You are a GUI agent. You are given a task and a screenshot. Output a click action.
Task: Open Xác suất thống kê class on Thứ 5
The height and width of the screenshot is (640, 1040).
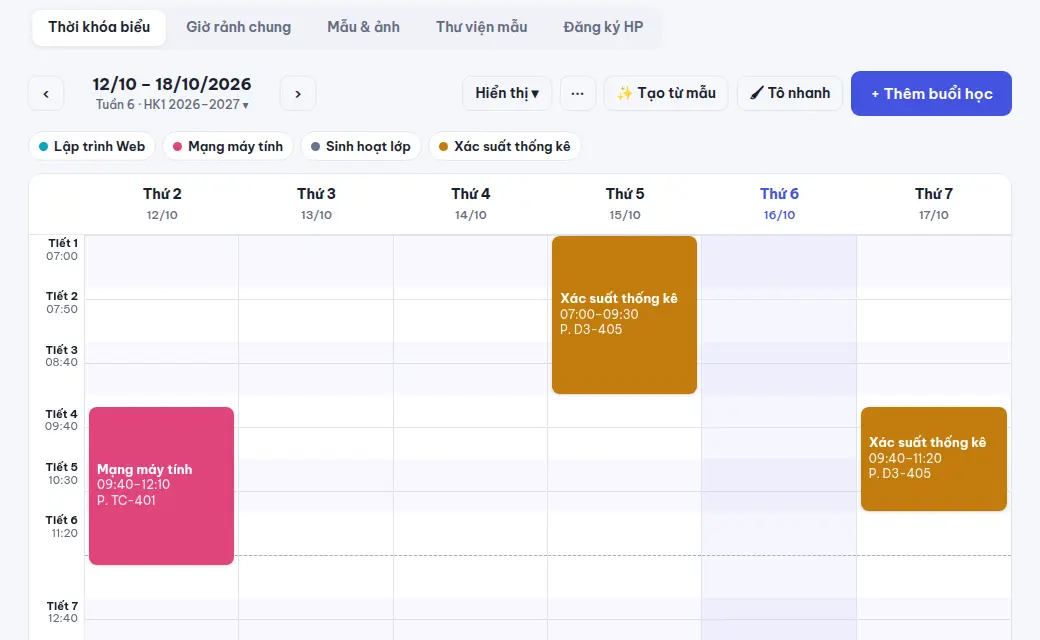tap(624, 315)
